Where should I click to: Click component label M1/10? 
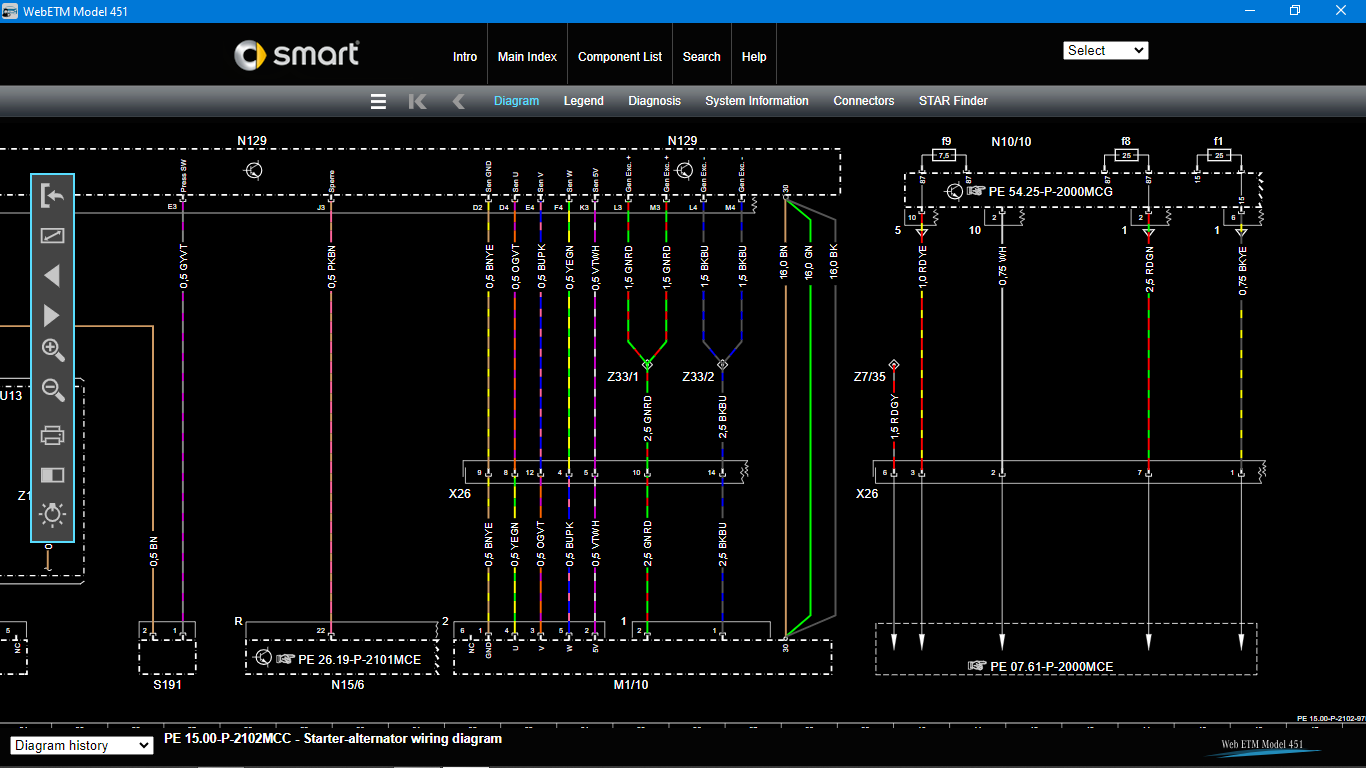631,685
